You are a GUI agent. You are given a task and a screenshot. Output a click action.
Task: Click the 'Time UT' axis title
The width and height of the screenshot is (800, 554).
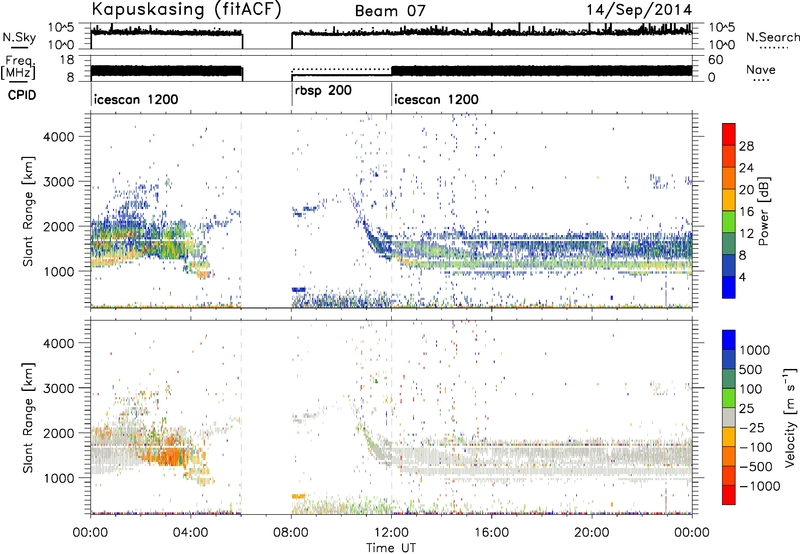[x=391, y=548]
